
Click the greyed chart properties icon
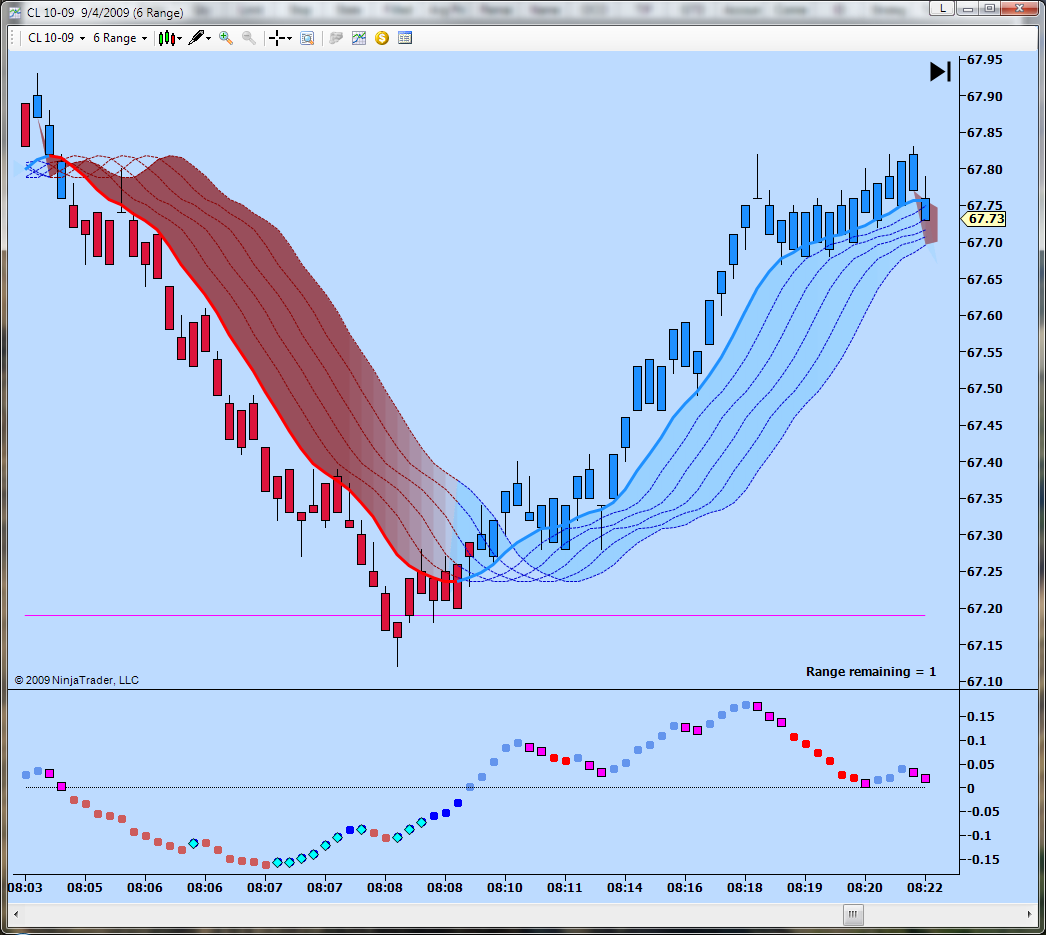coord(336,38)
